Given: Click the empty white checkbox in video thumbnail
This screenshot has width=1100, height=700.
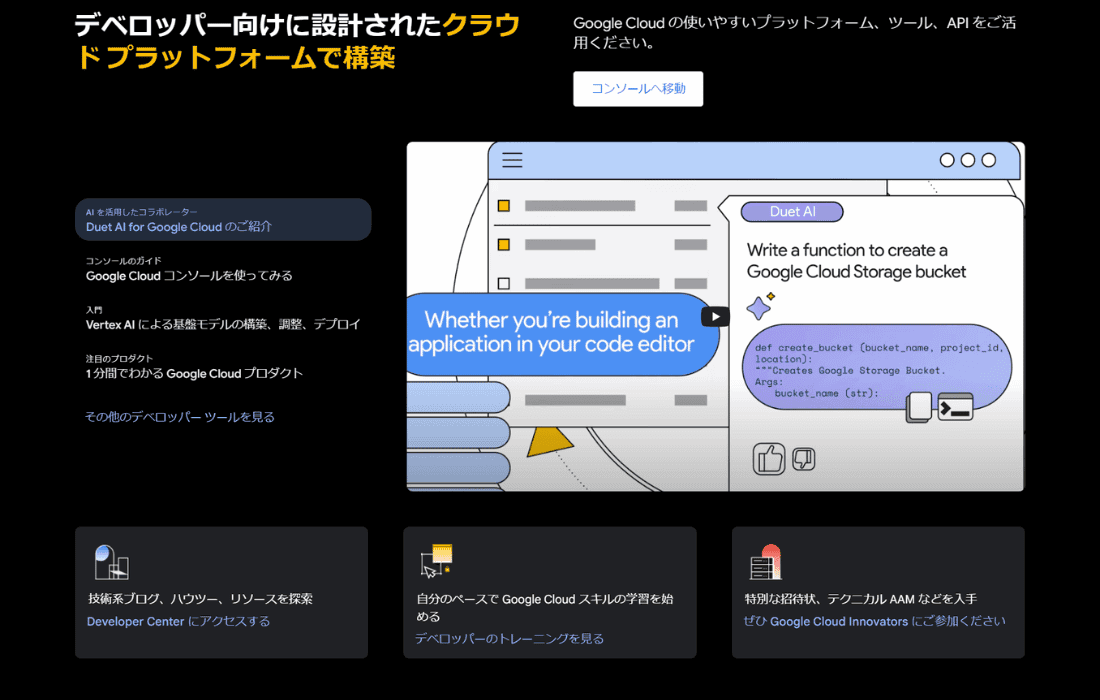Looking at the screenshot, I should [504, 283].
